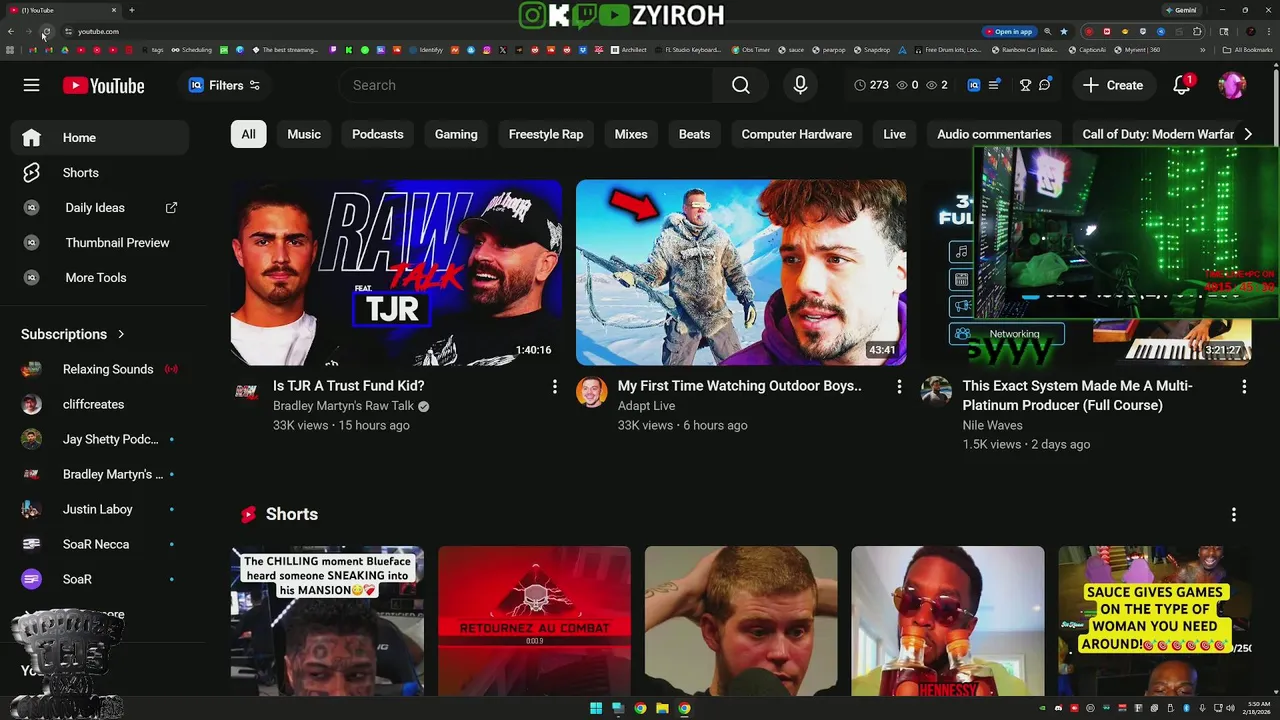Open the cliffcreates subscription
Screen dimensions: 1280x720
coord(100,404)
